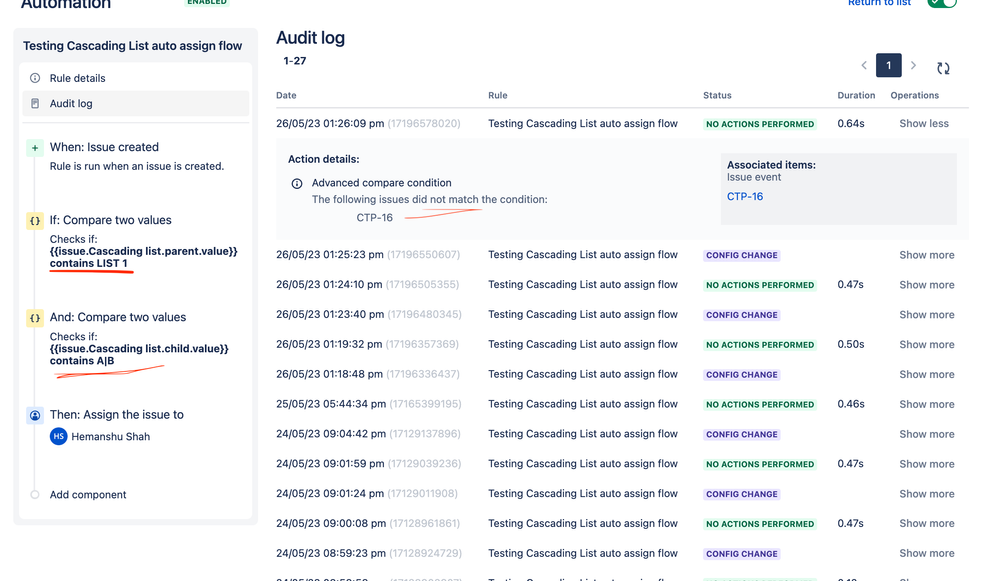The height and width of the screenshot is (581, 998).
Task: Click NO ACTIONS PERFORMED badge at 01:26:09 pm
Action: [760, 124]
